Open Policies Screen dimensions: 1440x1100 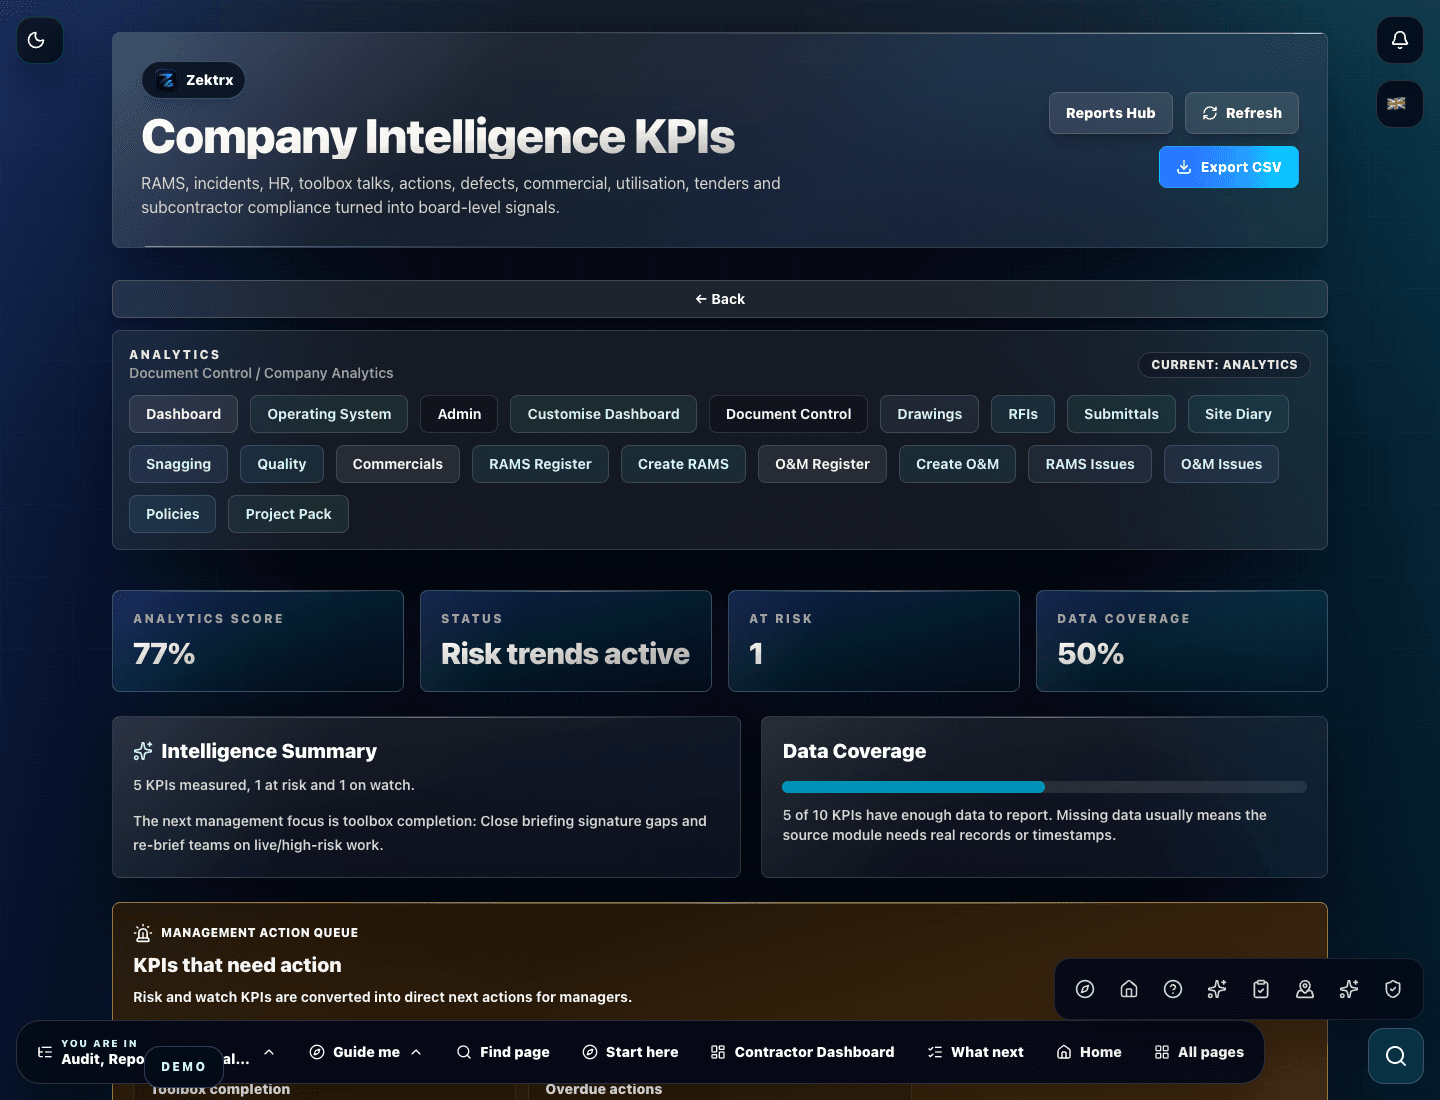click(x=172, y=514)
